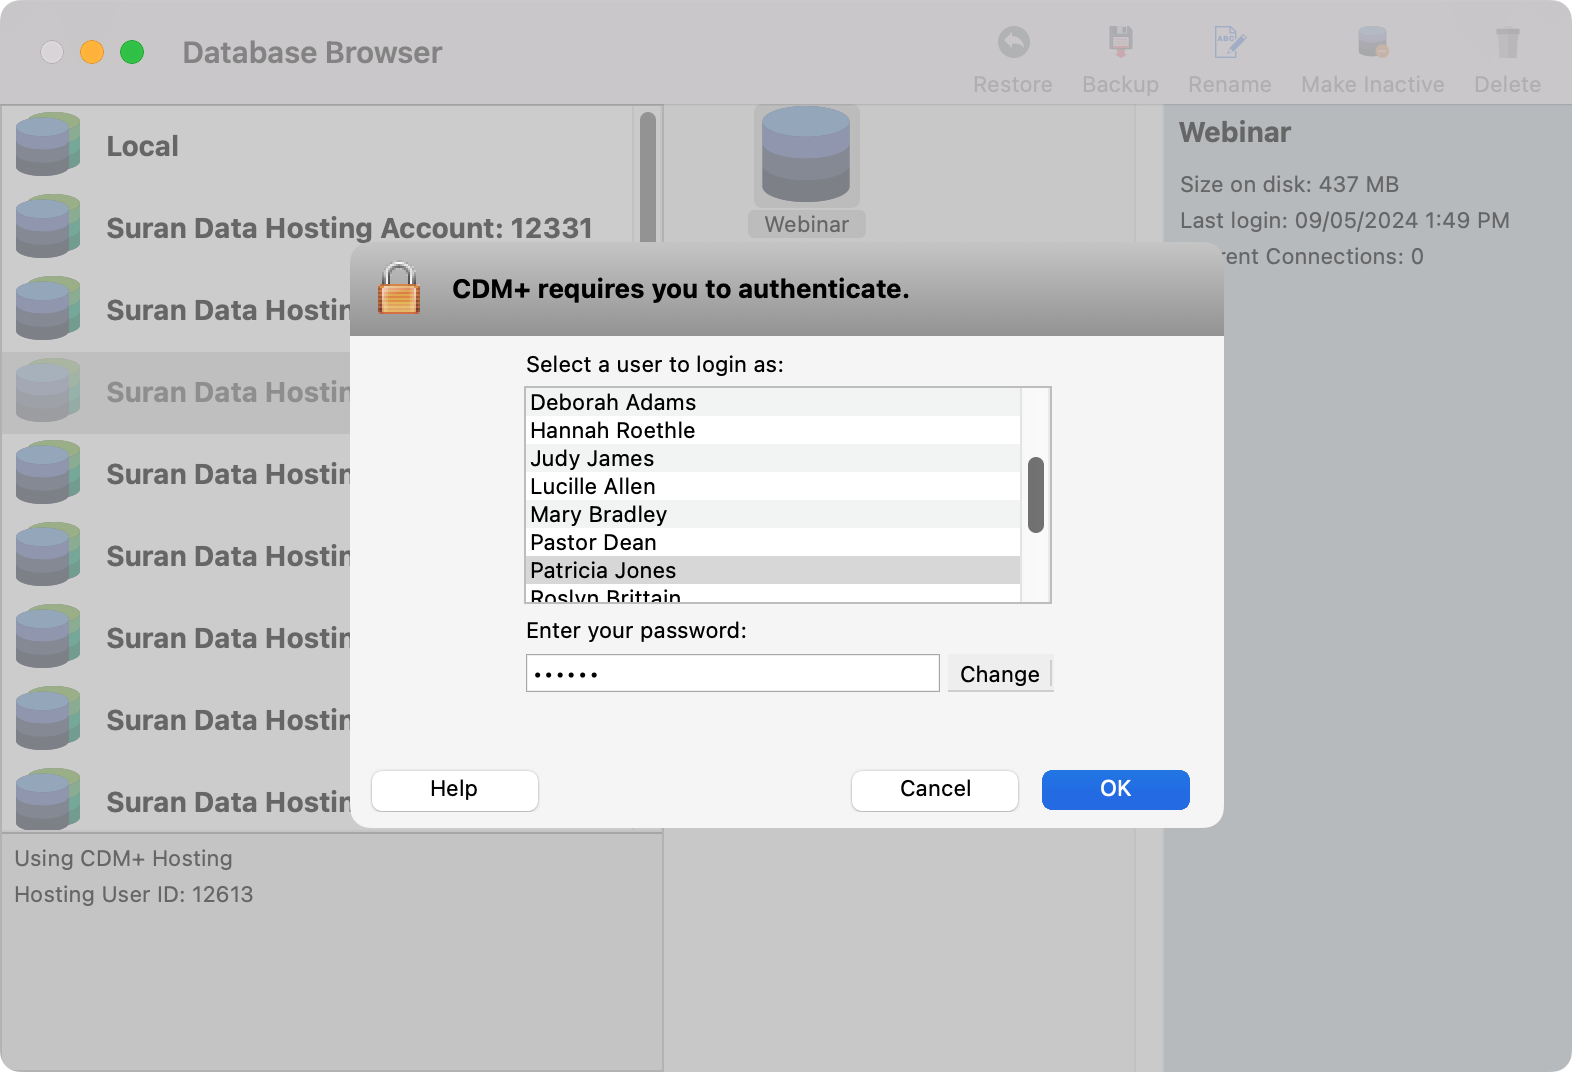Select the Local database server icon

pyautogui.click(x=47, y=145)
